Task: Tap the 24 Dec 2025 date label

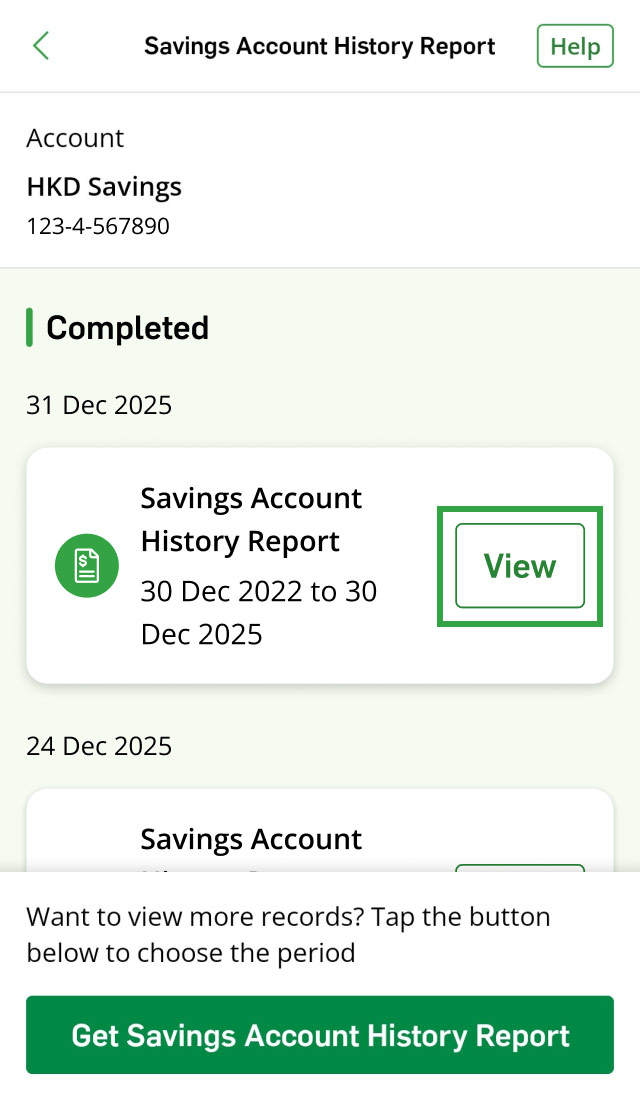Action: (x=99, y=746)
